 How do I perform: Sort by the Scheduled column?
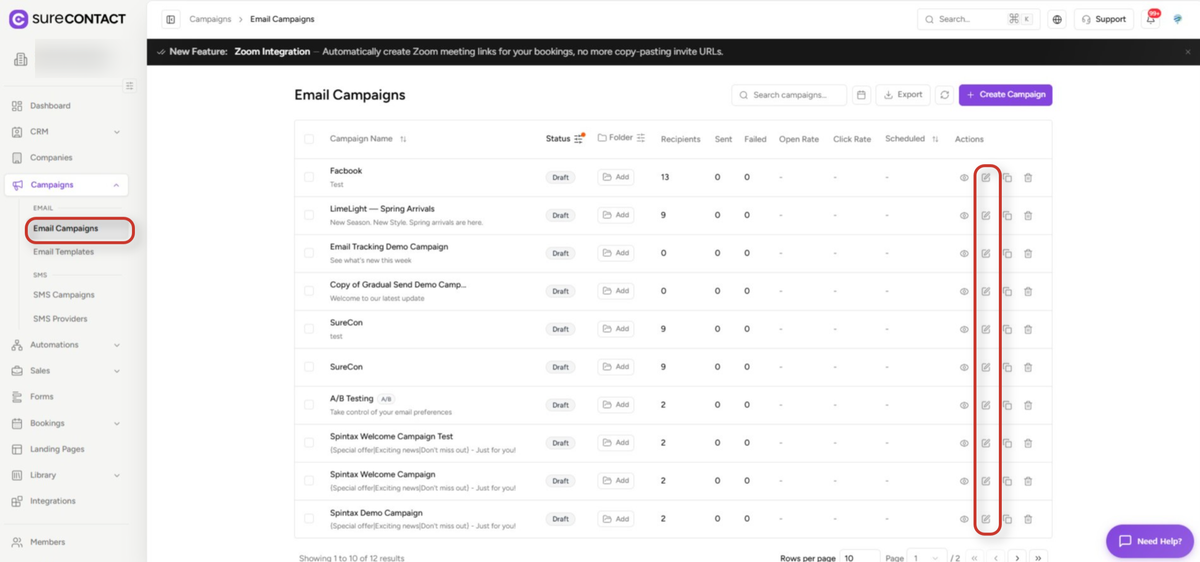[936, 139]
